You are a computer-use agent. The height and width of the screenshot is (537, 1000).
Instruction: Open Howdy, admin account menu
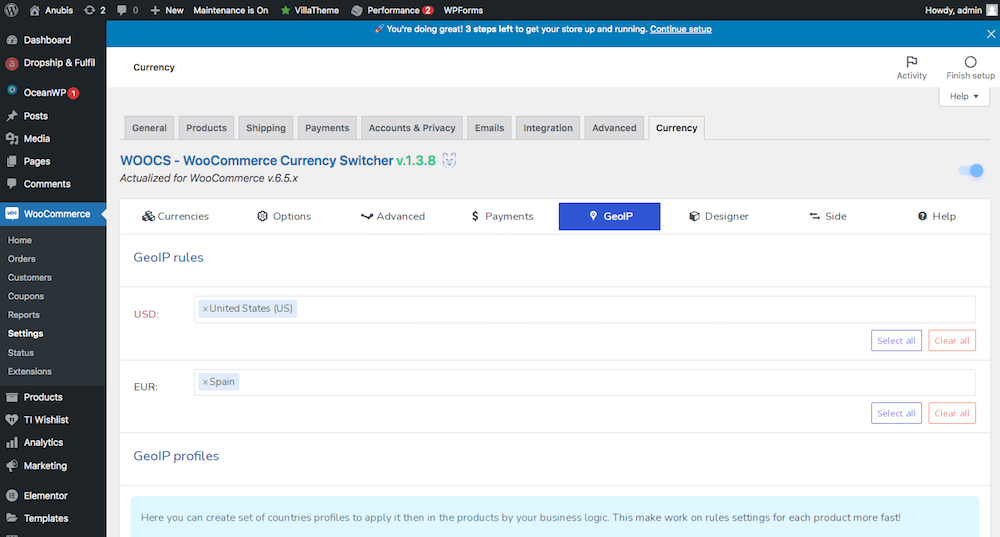(x=960, y=10)
